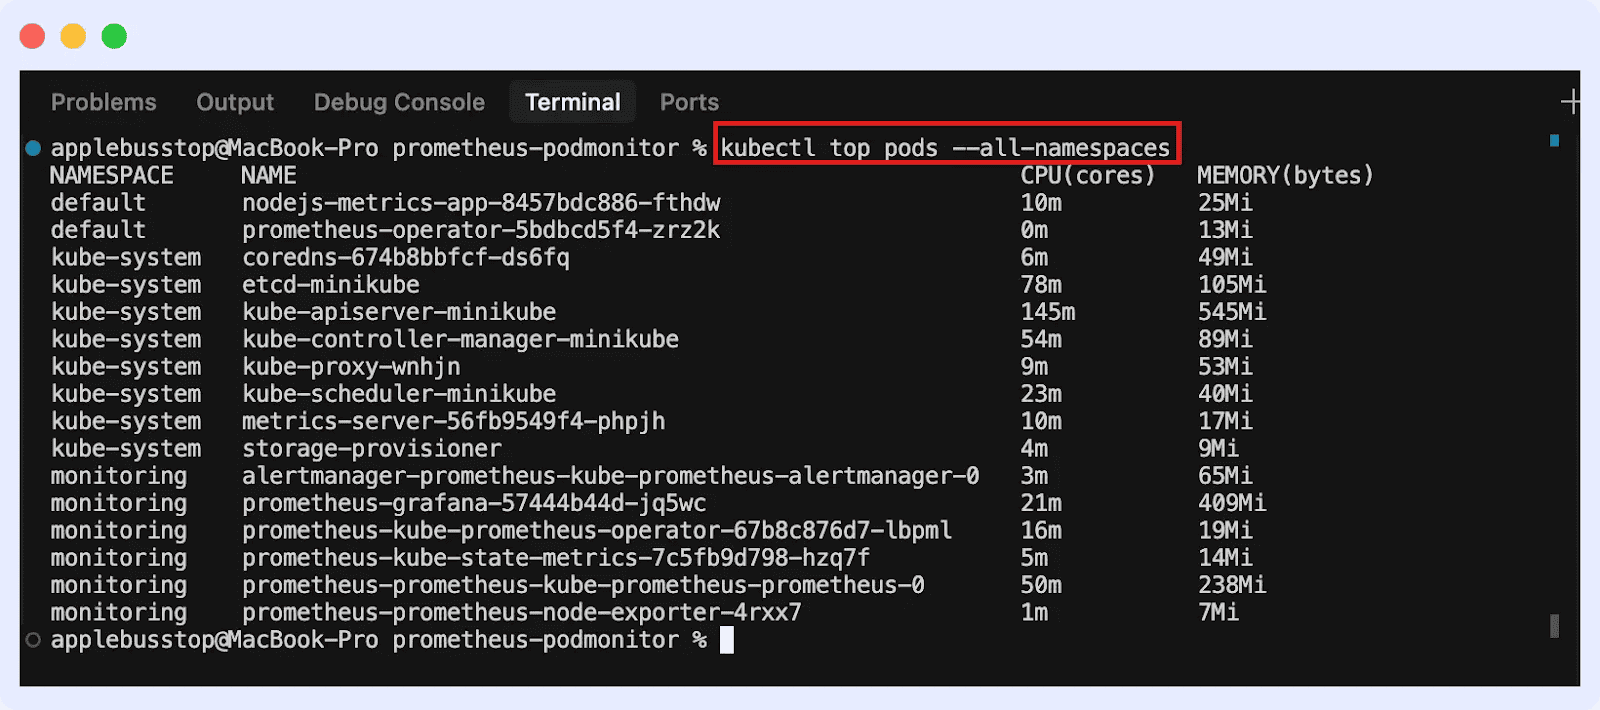Open the Ports tab

688,101
